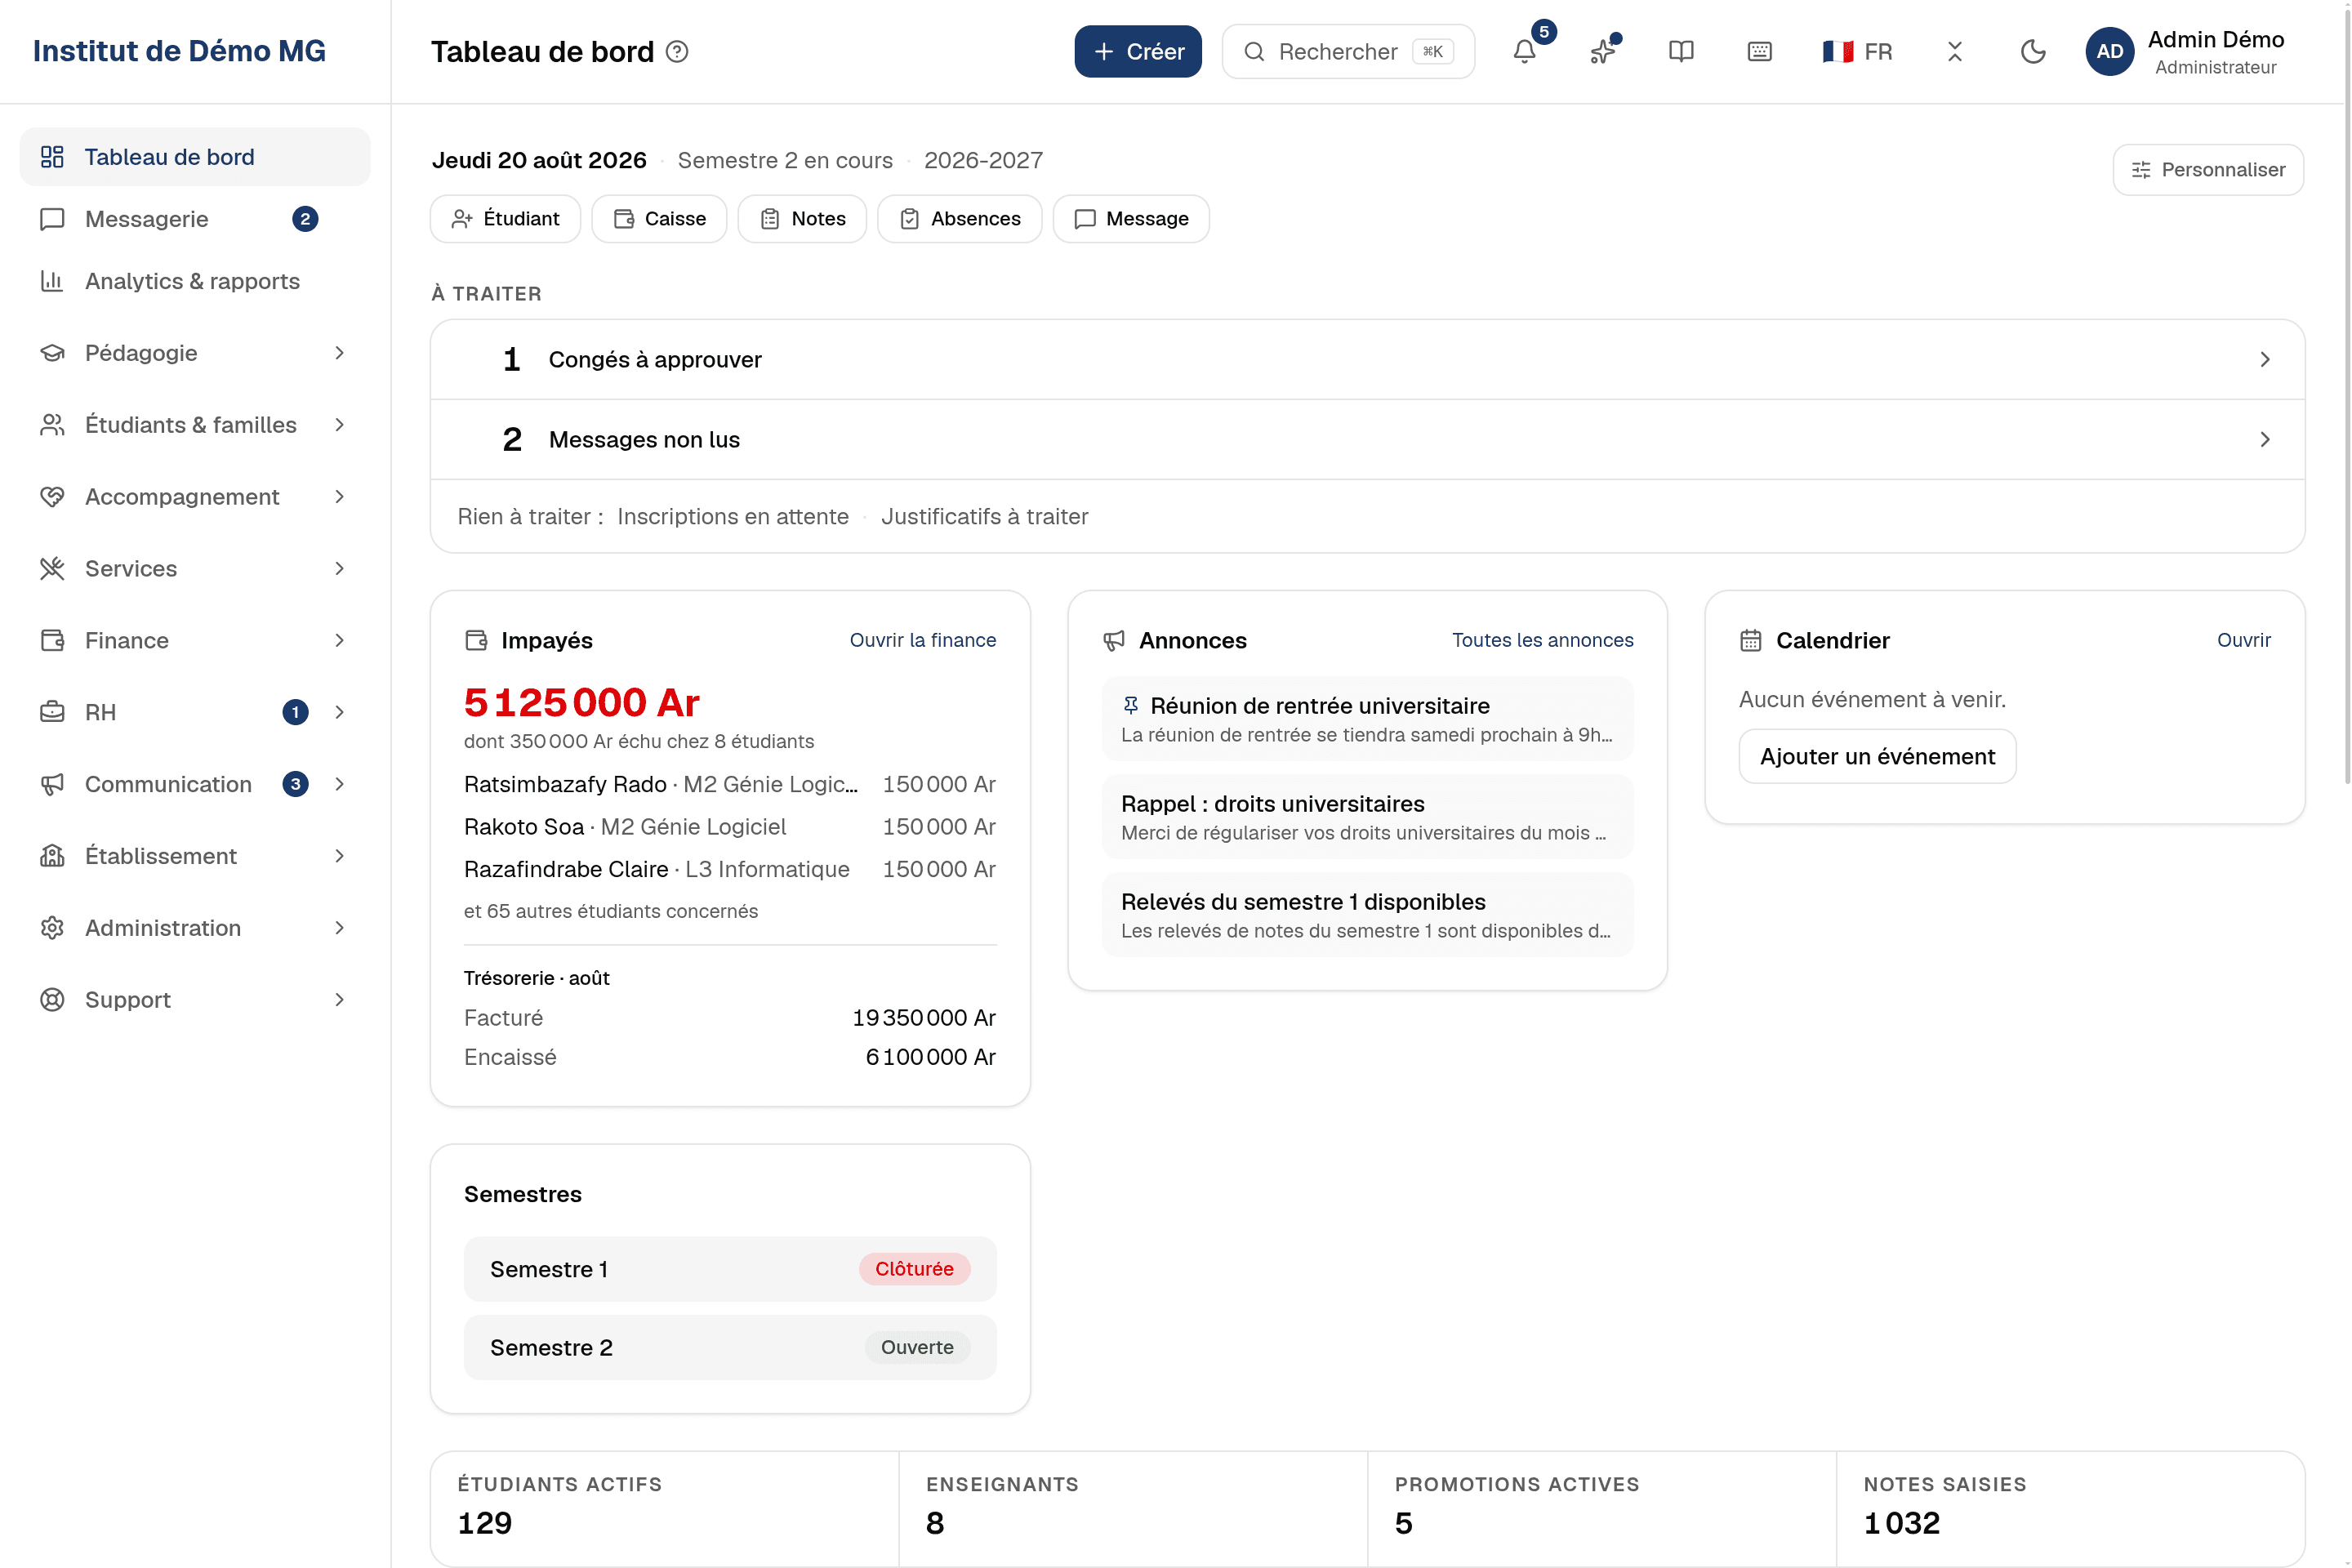Select Tableau de bord in sidebar
This screenshot has width=2352, height=1568.
coord(195,157)
